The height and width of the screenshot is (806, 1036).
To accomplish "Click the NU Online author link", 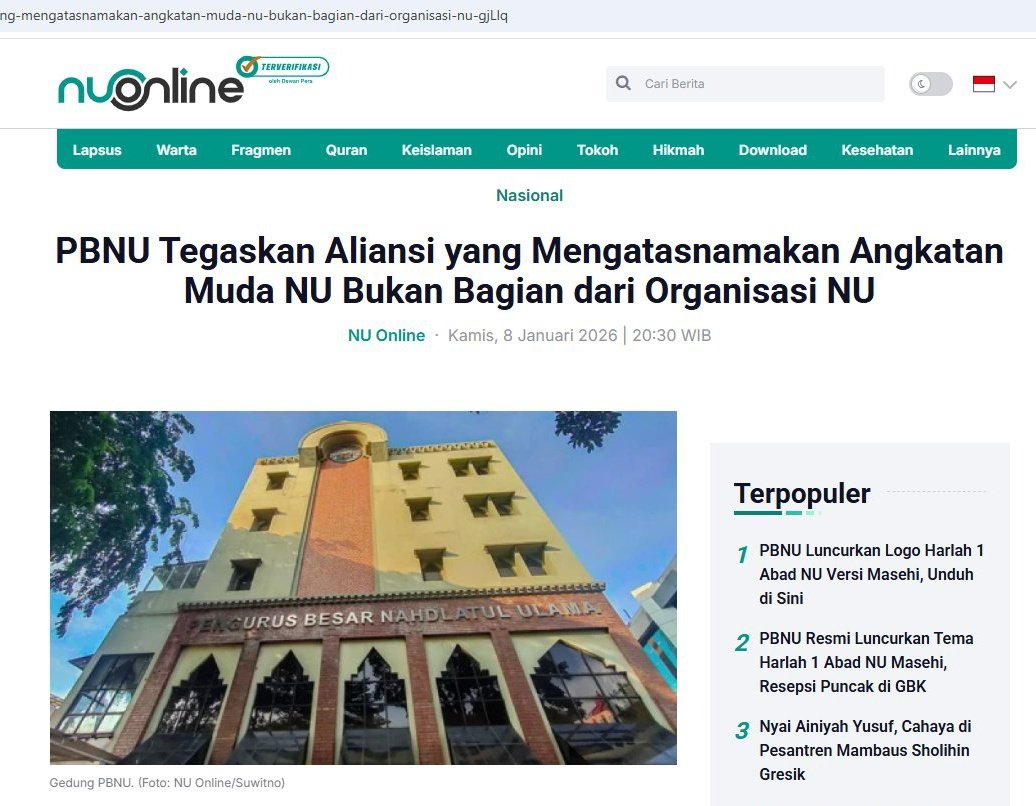I will (386, 335).
